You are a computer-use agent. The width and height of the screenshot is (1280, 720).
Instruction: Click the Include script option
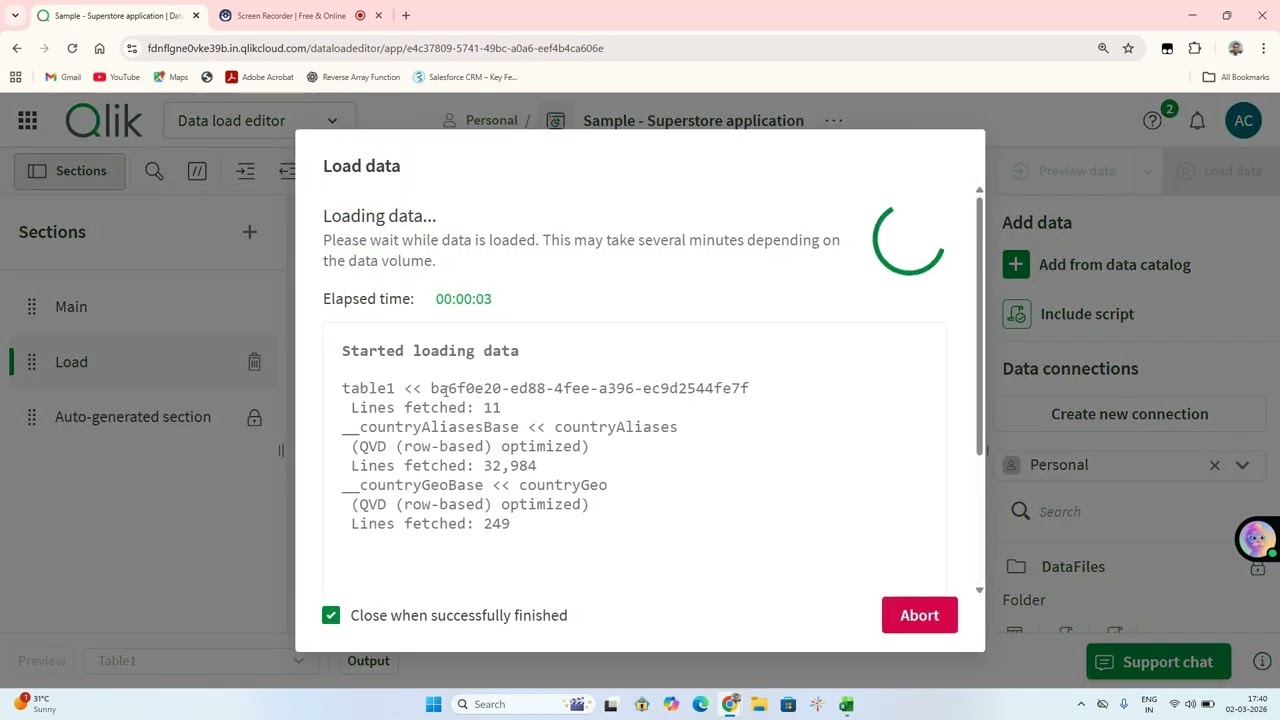pos(1087,314)
